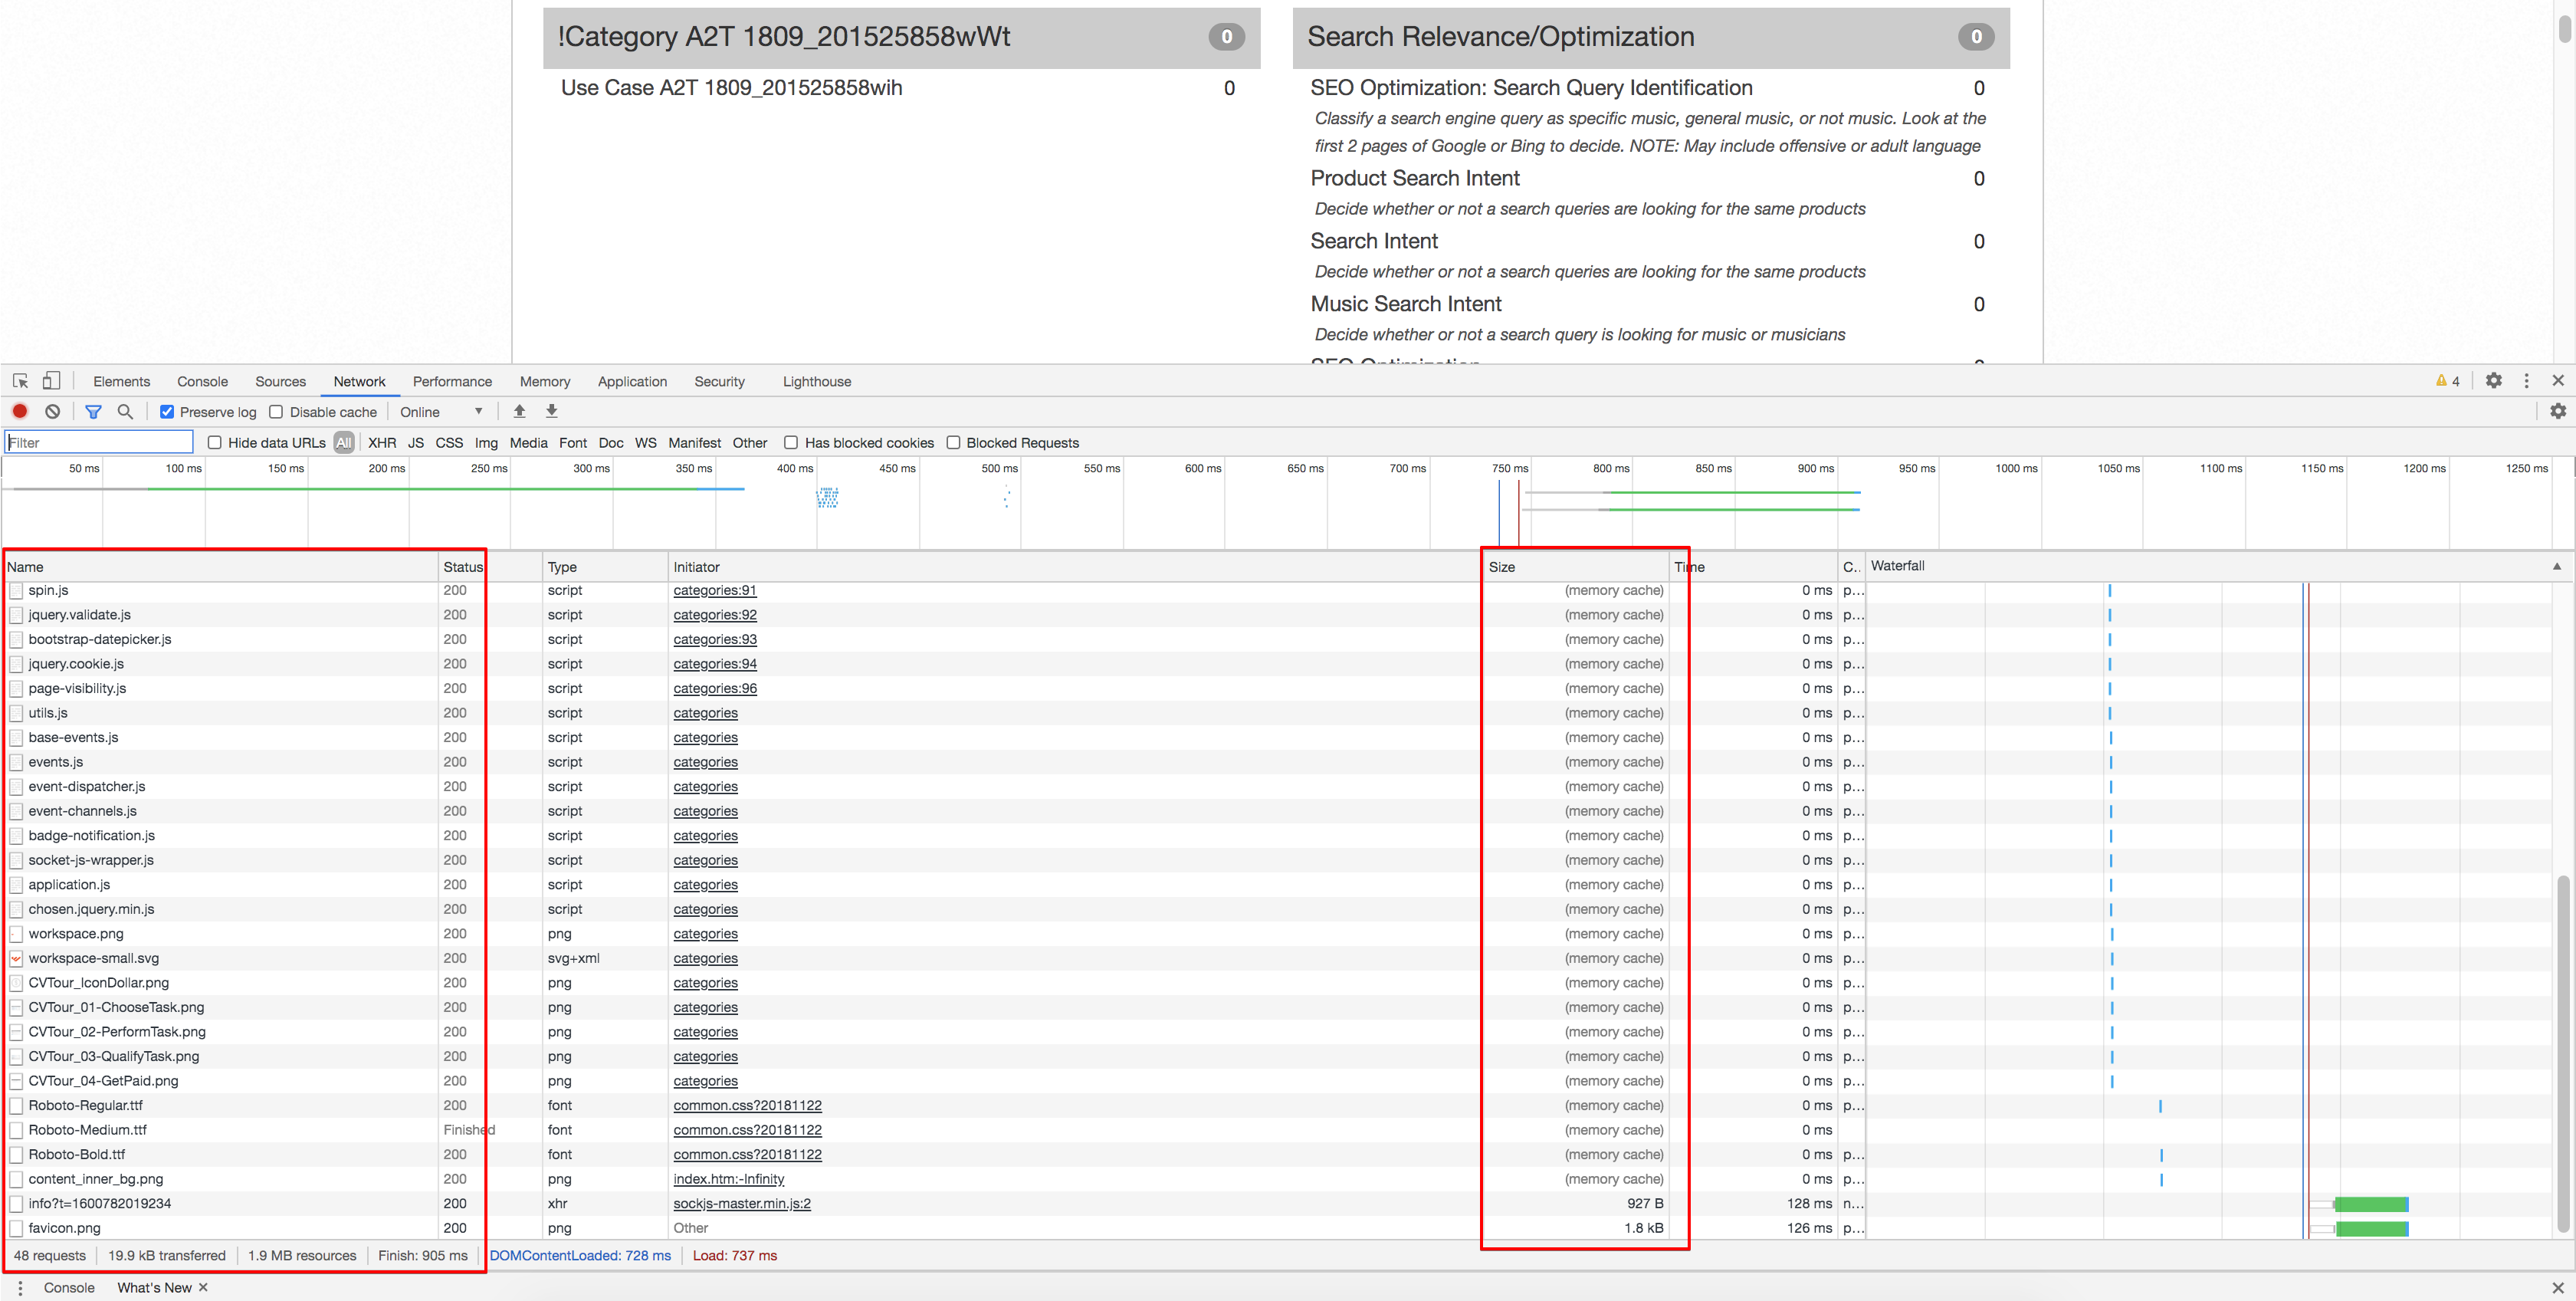Viewport: 2576px width, 1301px height.
Task: Sort by the Size column header
Action: [1576, 566]
